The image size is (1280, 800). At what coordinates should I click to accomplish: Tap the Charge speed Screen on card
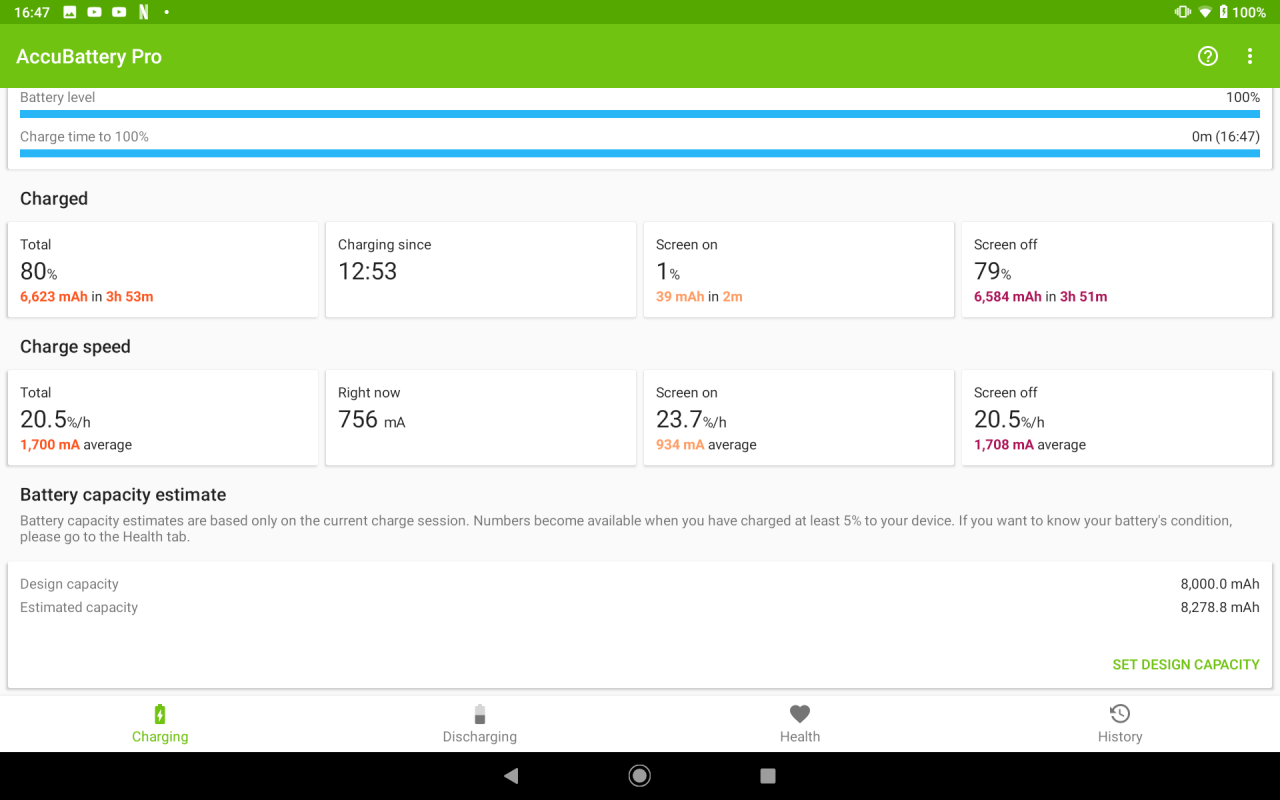tap(799, 418)
